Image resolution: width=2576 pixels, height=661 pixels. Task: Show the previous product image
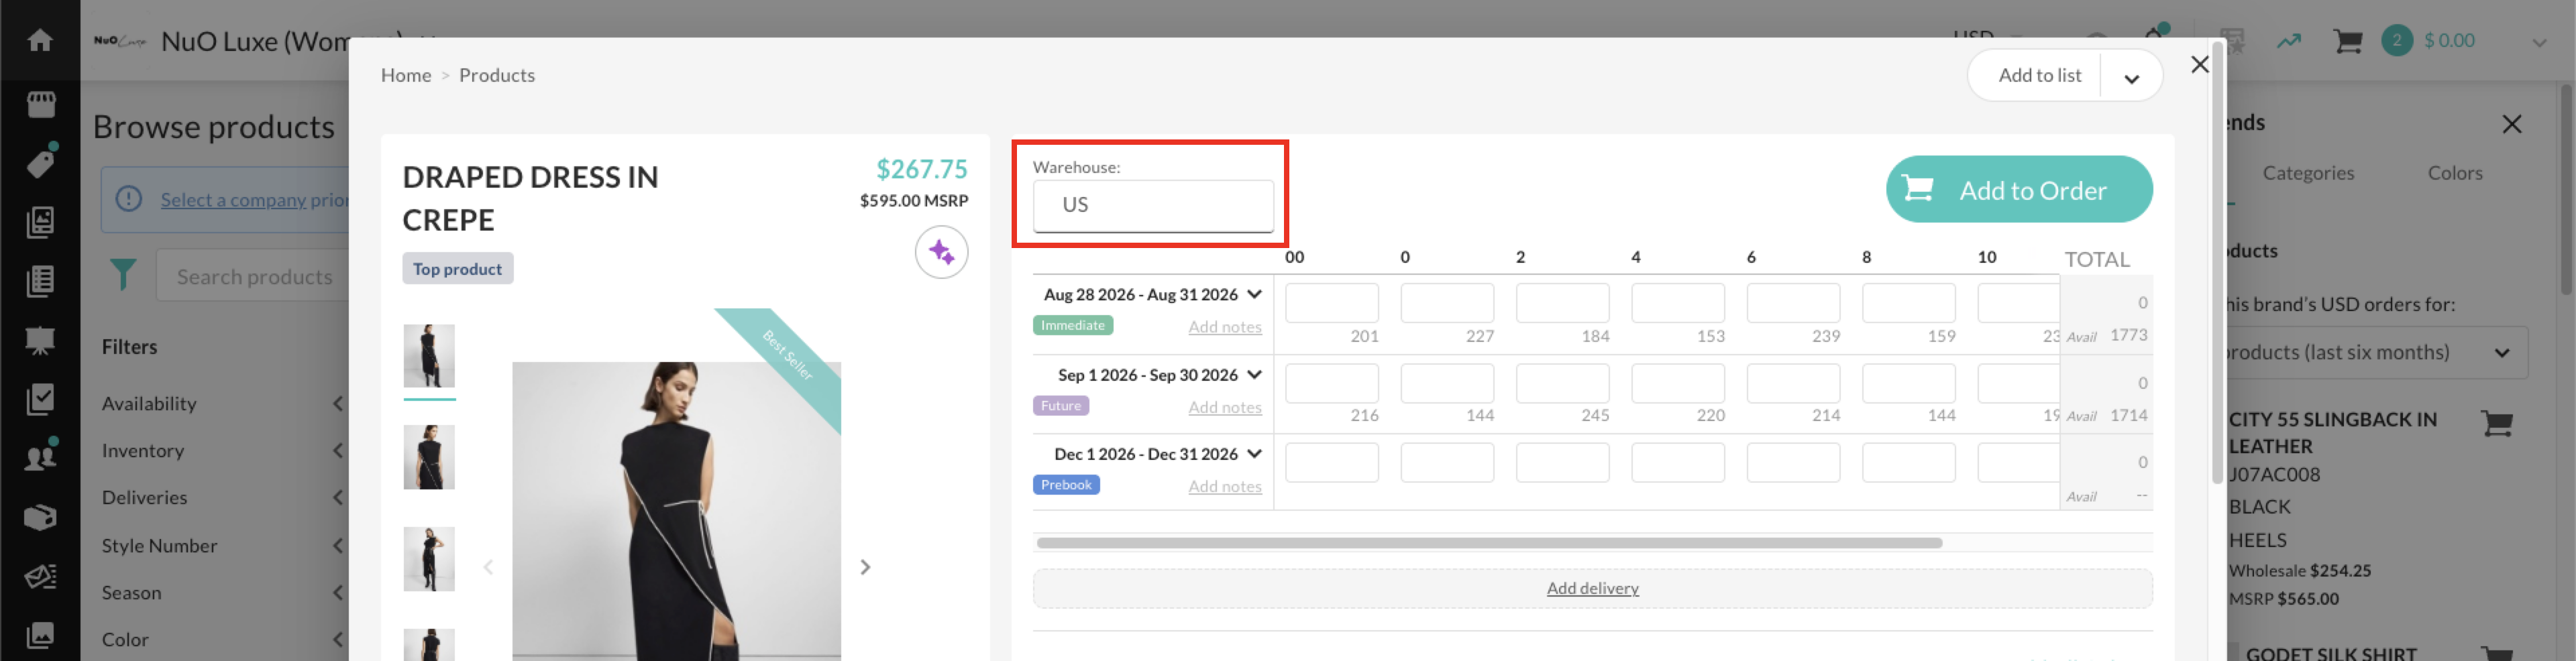click(488, 567)
